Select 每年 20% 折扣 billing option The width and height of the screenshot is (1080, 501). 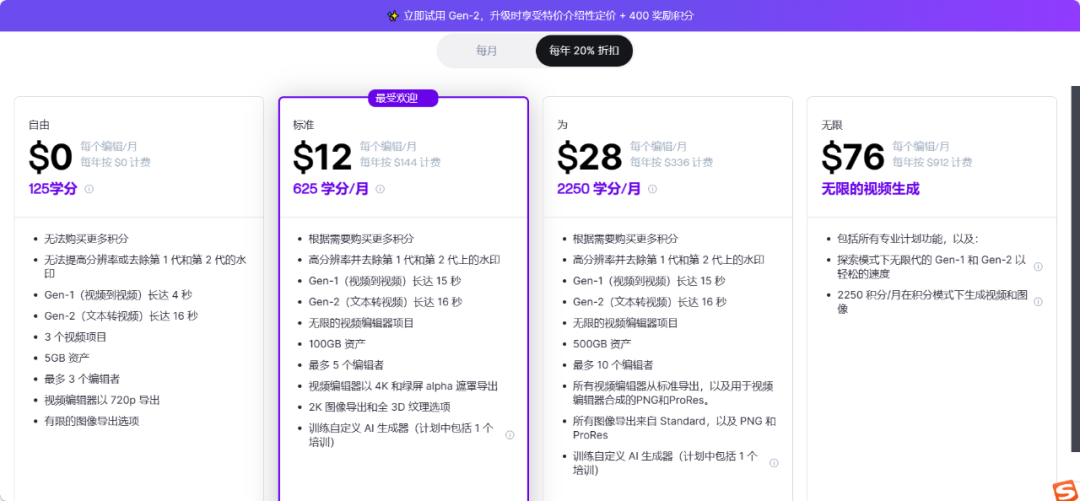[x=584, y=51]
